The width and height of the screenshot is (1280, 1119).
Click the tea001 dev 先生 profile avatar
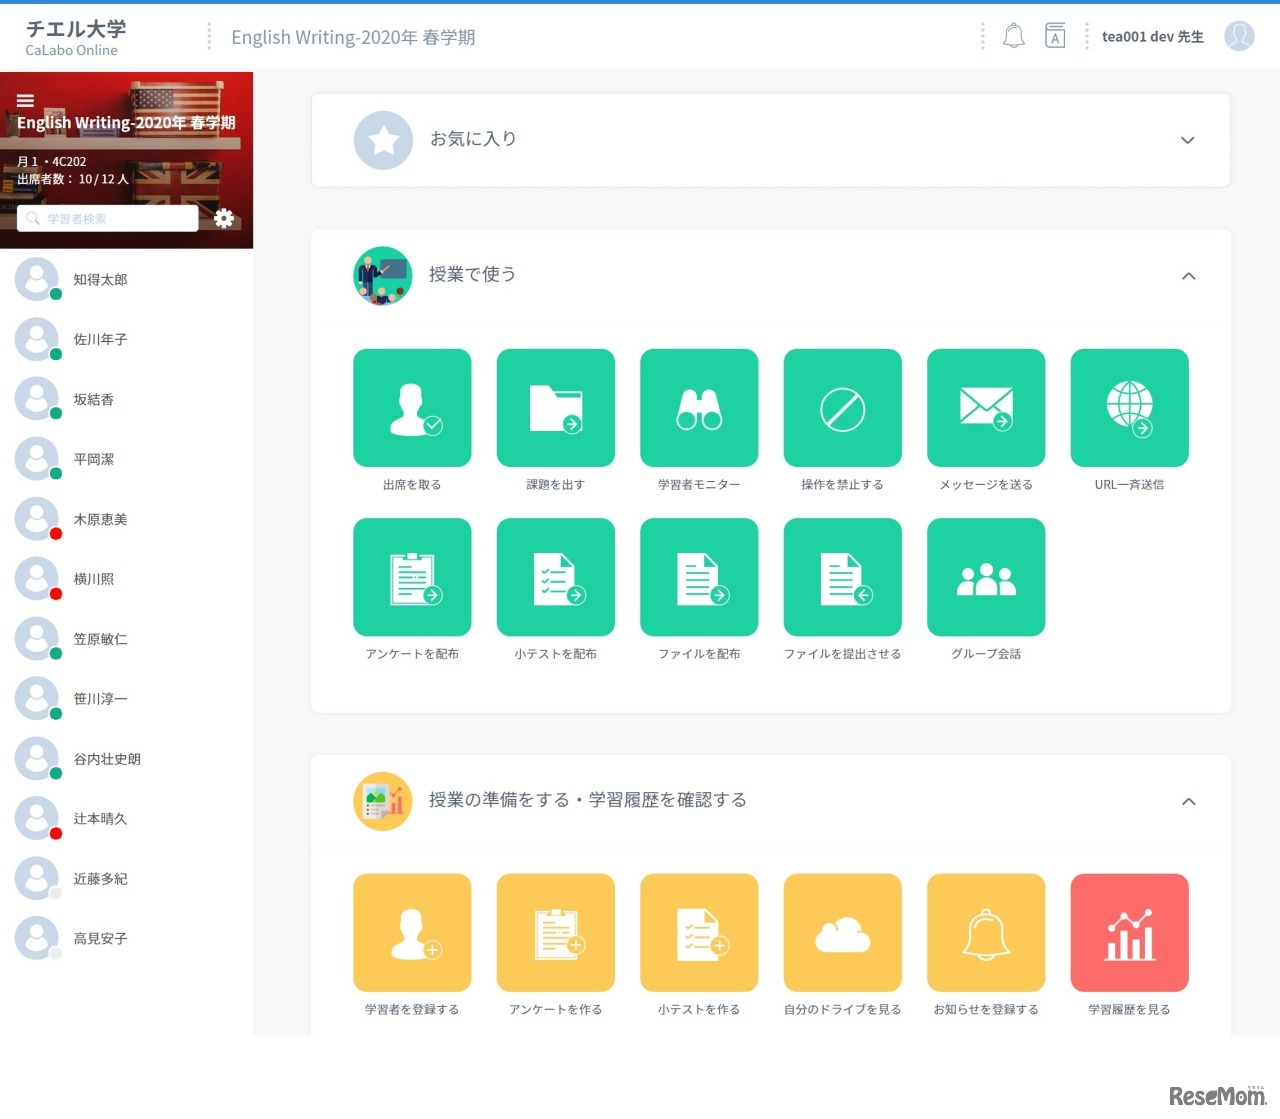pos(1239,36)
